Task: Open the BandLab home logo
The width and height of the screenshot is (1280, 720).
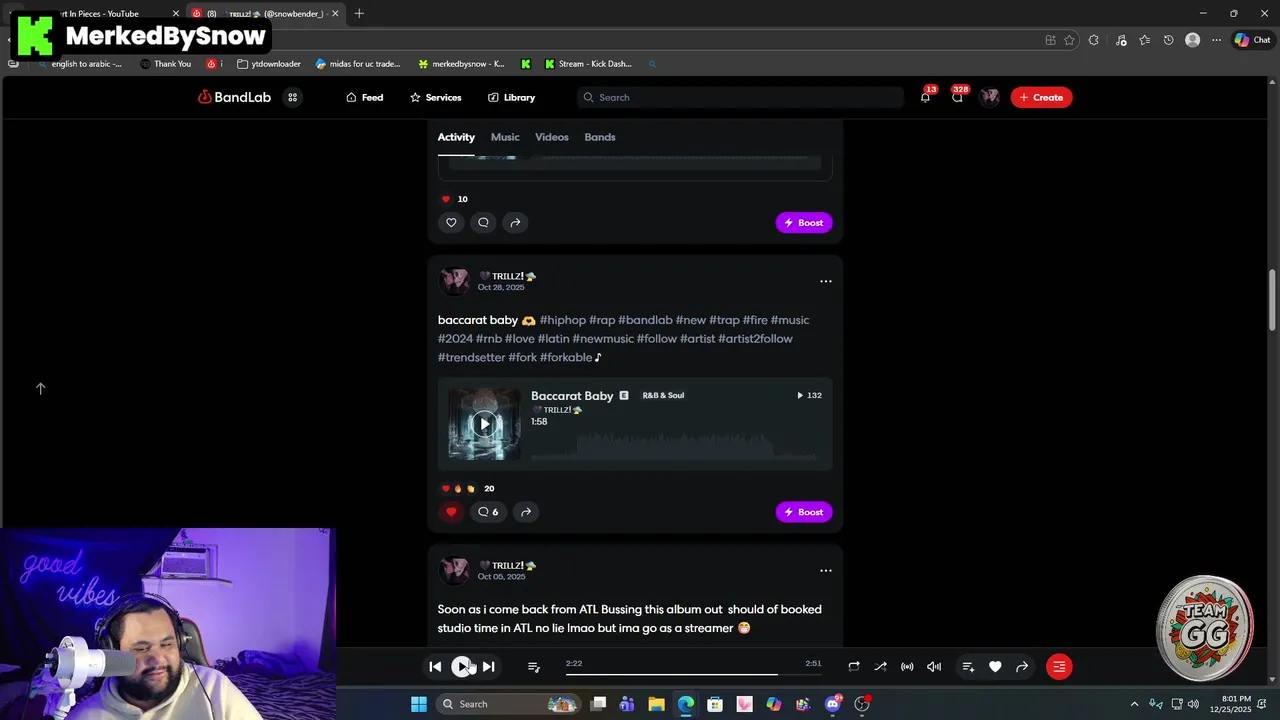Action: [x=234, y=97]
